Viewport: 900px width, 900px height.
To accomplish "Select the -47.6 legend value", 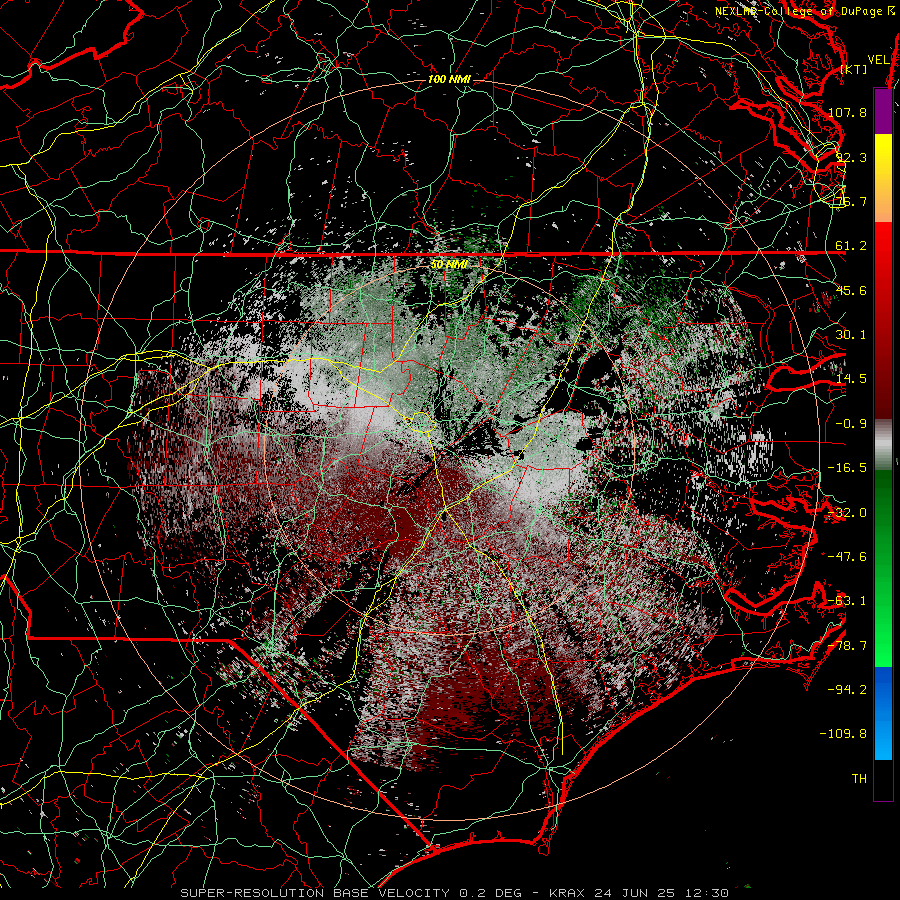I will [x=847, y=557].
